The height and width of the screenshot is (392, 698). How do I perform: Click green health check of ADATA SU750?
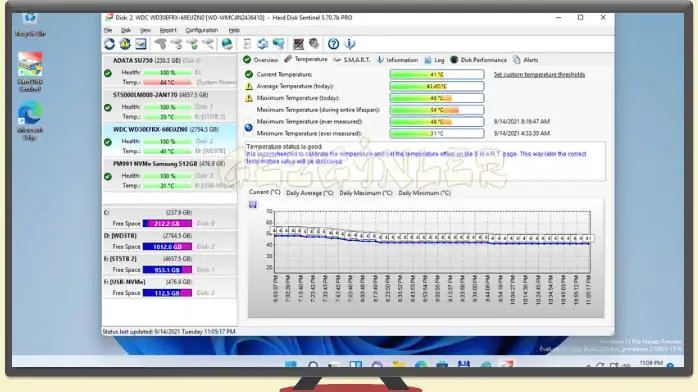tap(108, 73)
